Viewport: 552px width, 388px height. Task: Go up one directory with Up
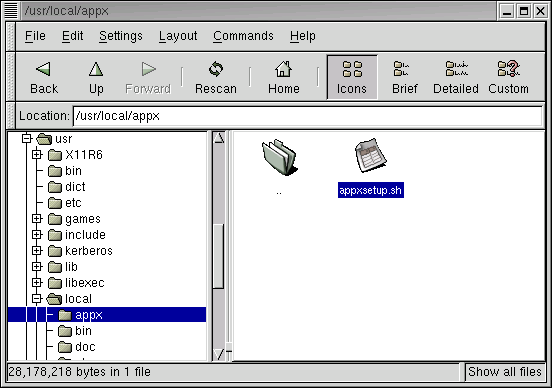click(96, 78)
